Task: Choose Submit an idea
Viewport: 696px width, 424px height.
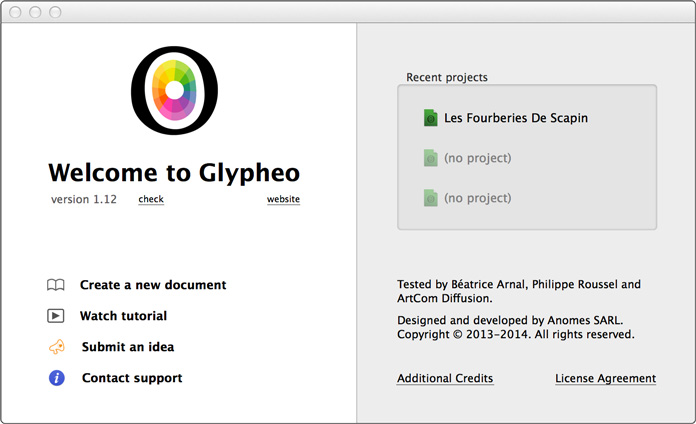Action: pyautogui.click(x=128, y=347)
